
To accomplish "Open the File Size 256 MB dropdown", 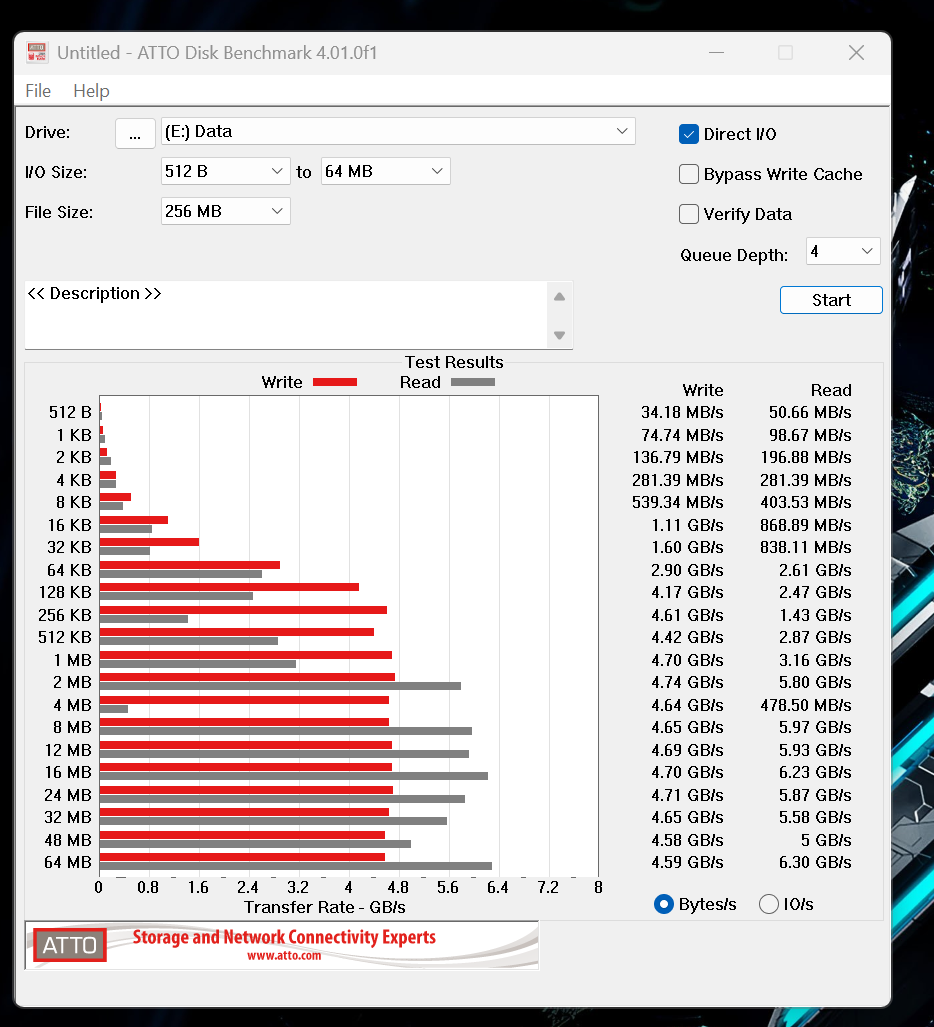I will point(225,212).
